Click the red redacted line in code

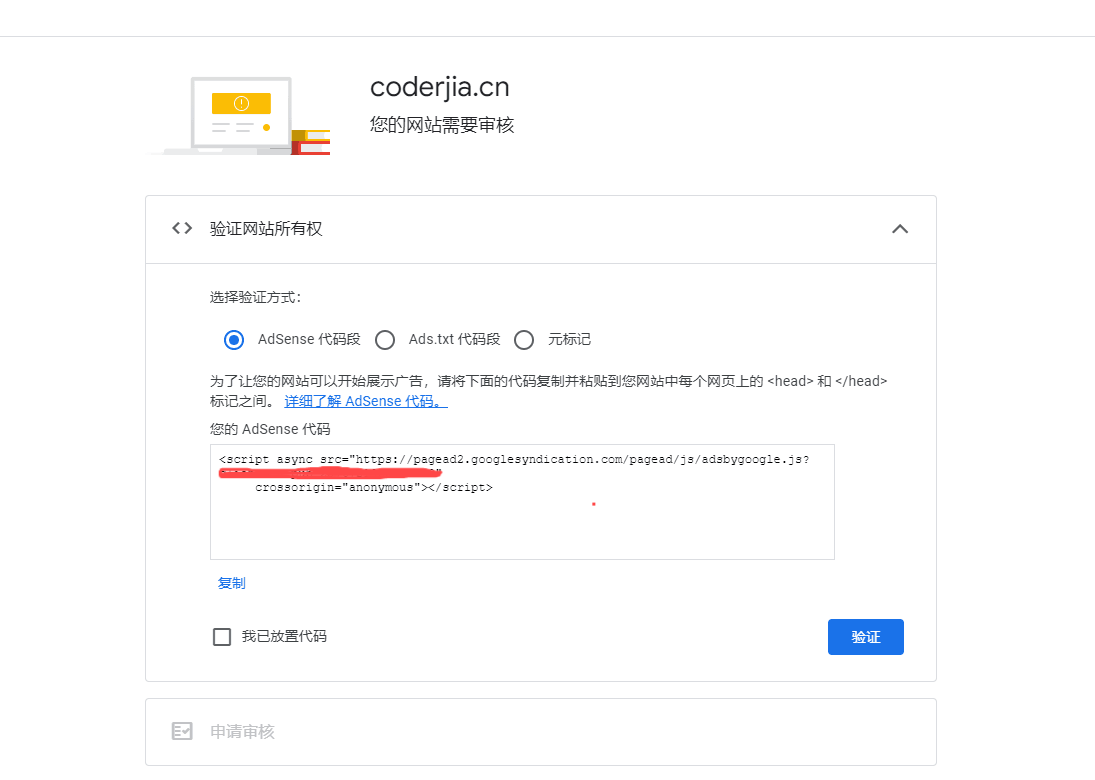(330, 473)
